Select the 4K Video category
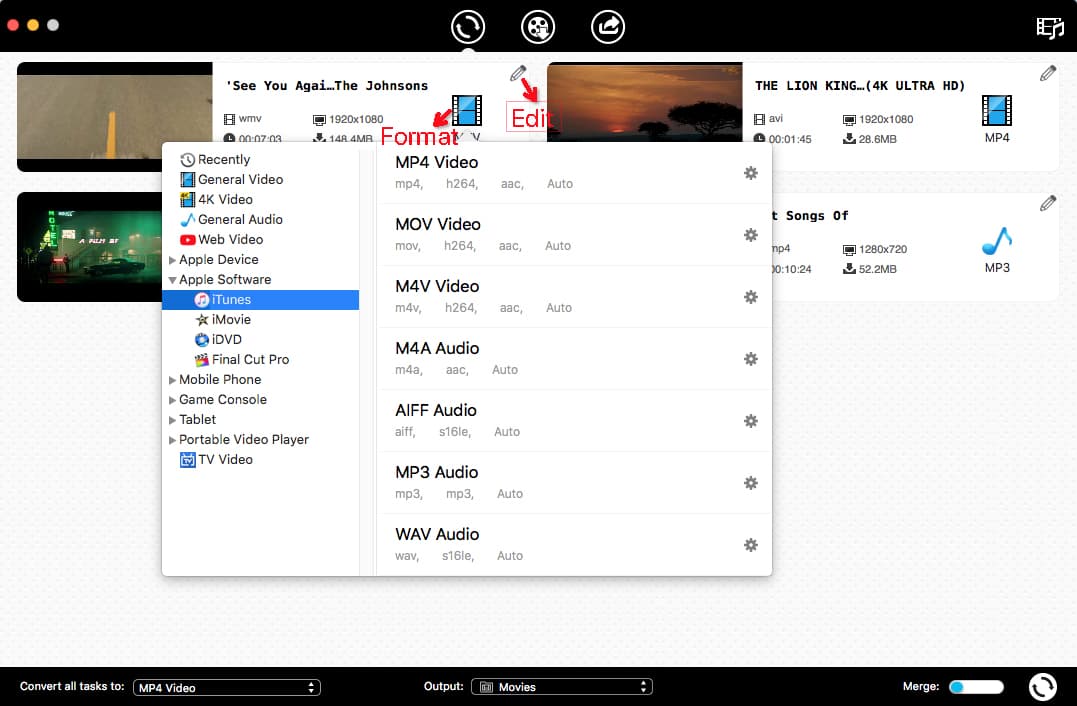Screen dimensions: 1077x706 (216, 199)
